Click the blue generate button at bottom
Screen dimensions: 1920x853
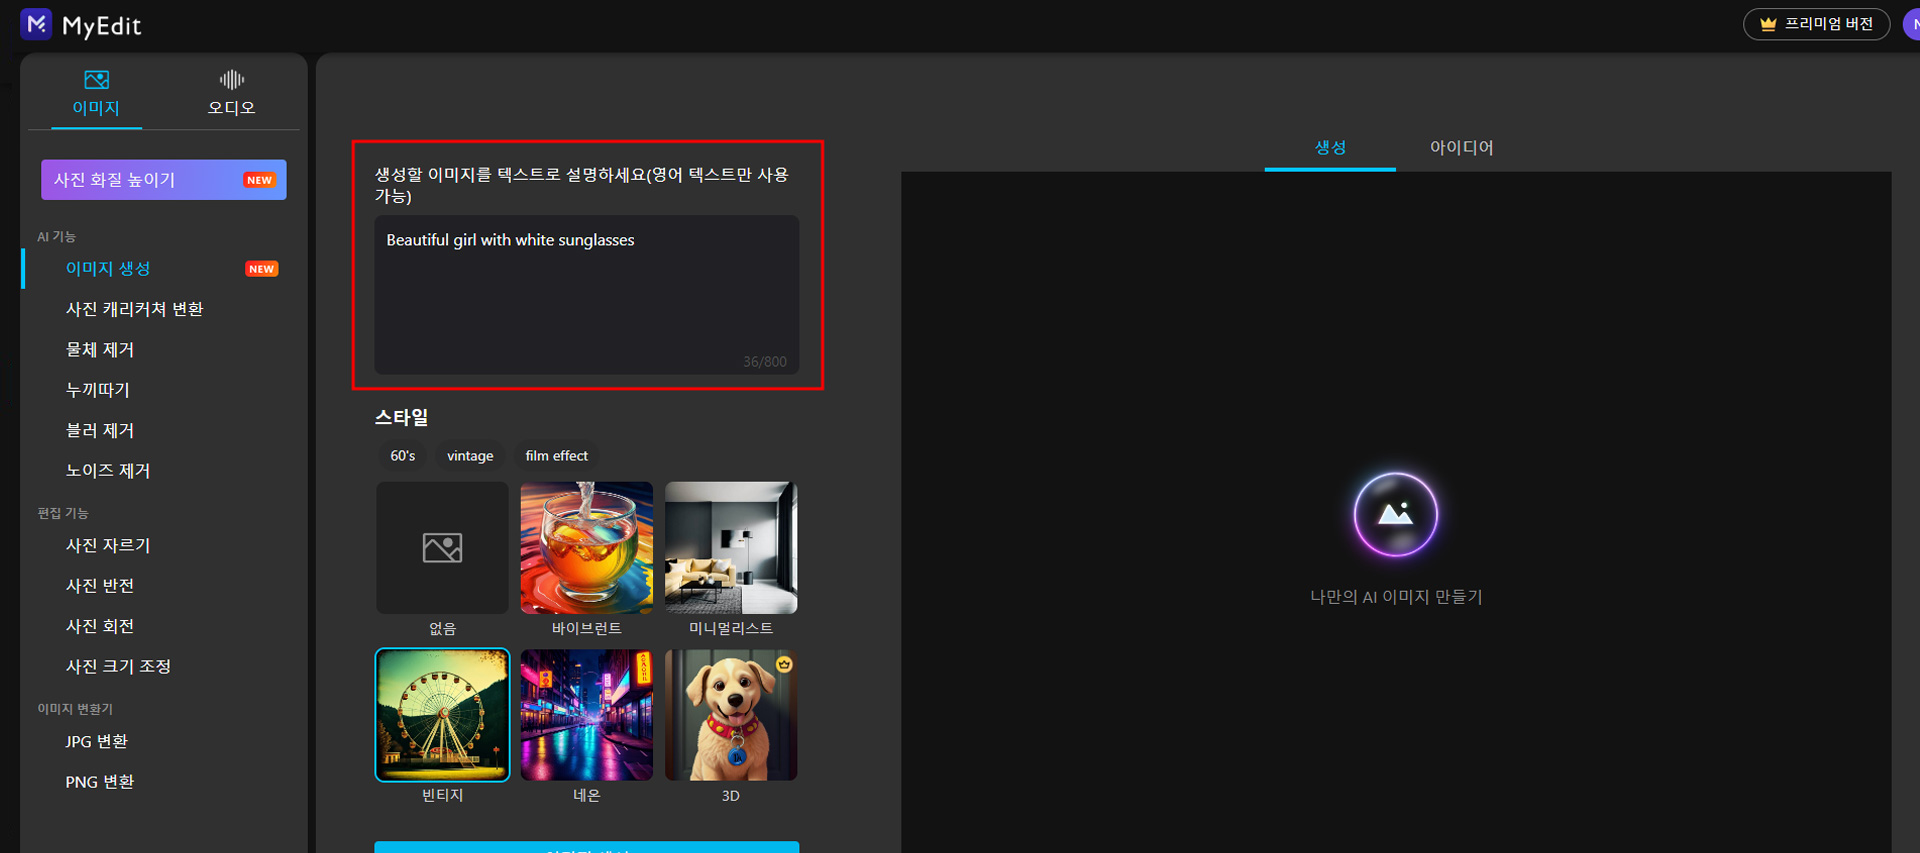coord(587,847)
